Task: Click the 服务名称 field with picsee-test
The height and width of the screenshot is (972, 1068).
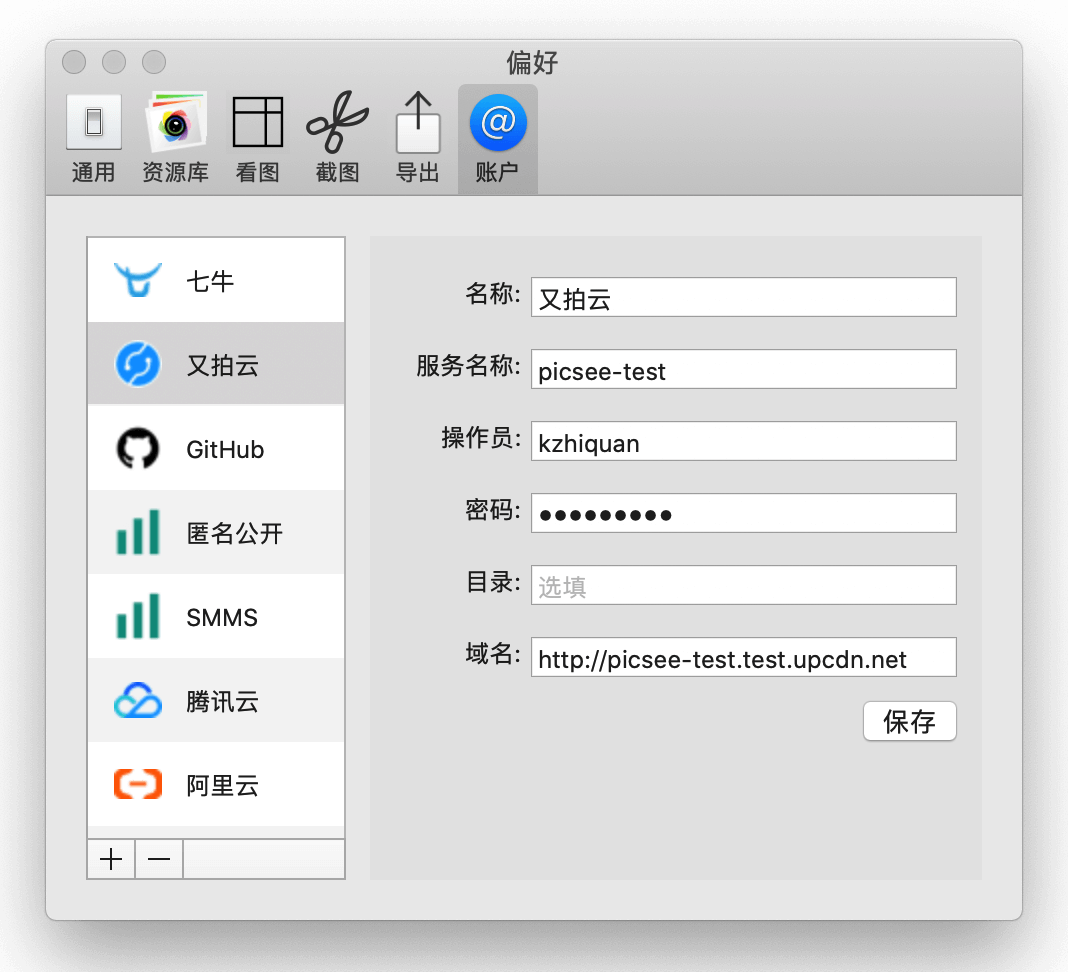Action: tap(744, 369)
